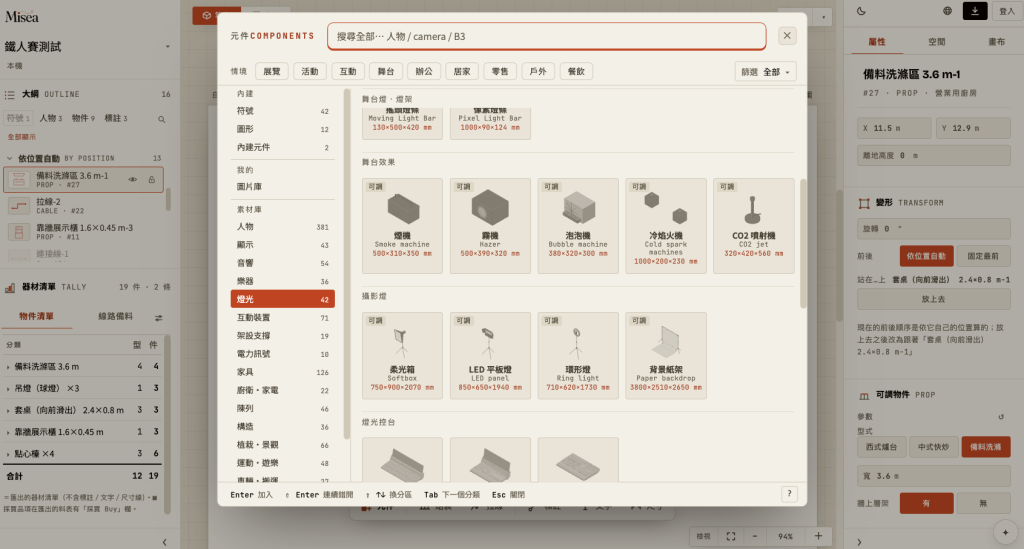This screenshot has width=1024, height=549.
Task: Open the 篩選 全部 filter dropdown
Action: [765, 72]
